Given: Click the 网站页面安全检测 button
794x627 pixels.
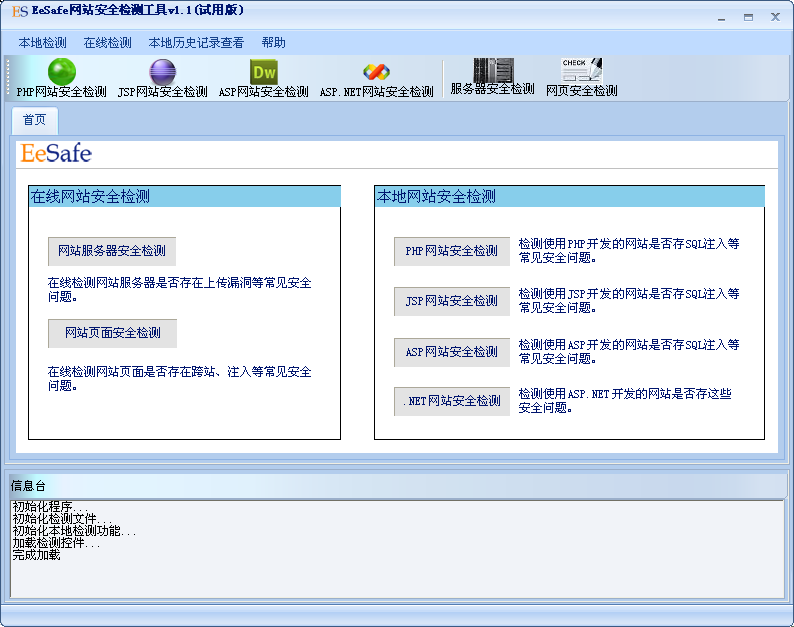Looking at the screenshot, I should 112,333.
